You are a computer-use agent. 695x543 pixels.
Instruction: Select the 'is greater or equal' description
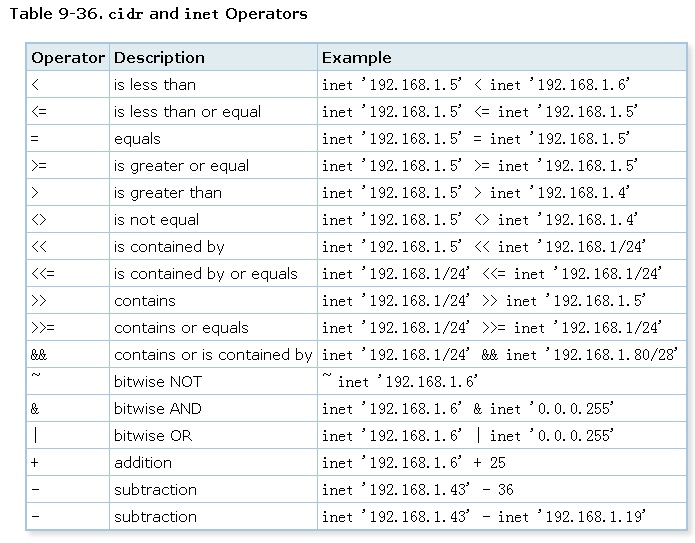tap(181, 166)
